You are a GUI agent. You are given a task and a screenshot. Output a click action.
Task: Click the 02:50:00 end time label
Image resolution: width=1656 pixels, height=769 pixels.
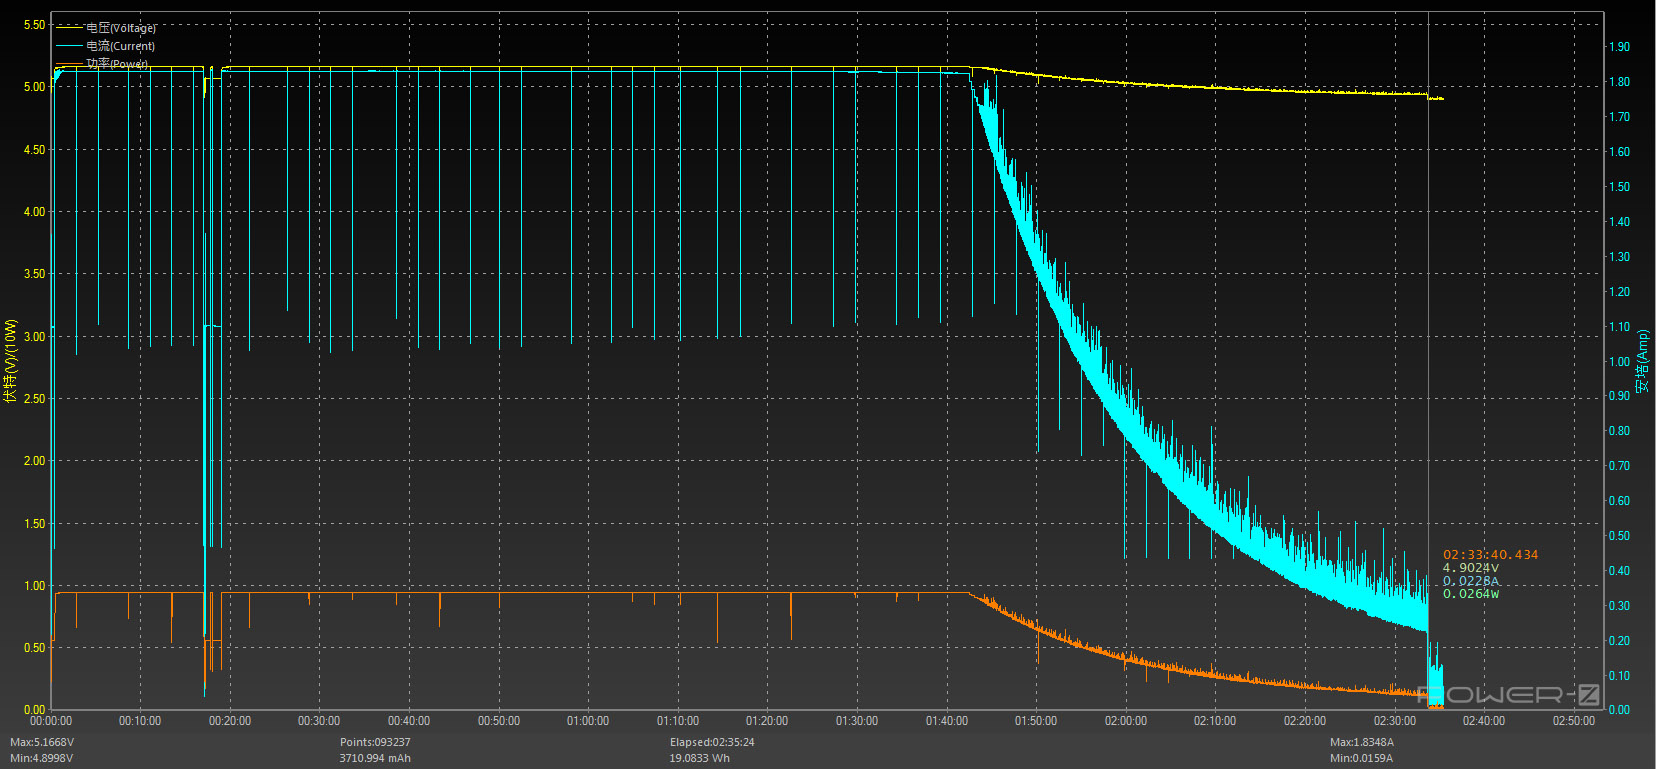[1573, 721]
